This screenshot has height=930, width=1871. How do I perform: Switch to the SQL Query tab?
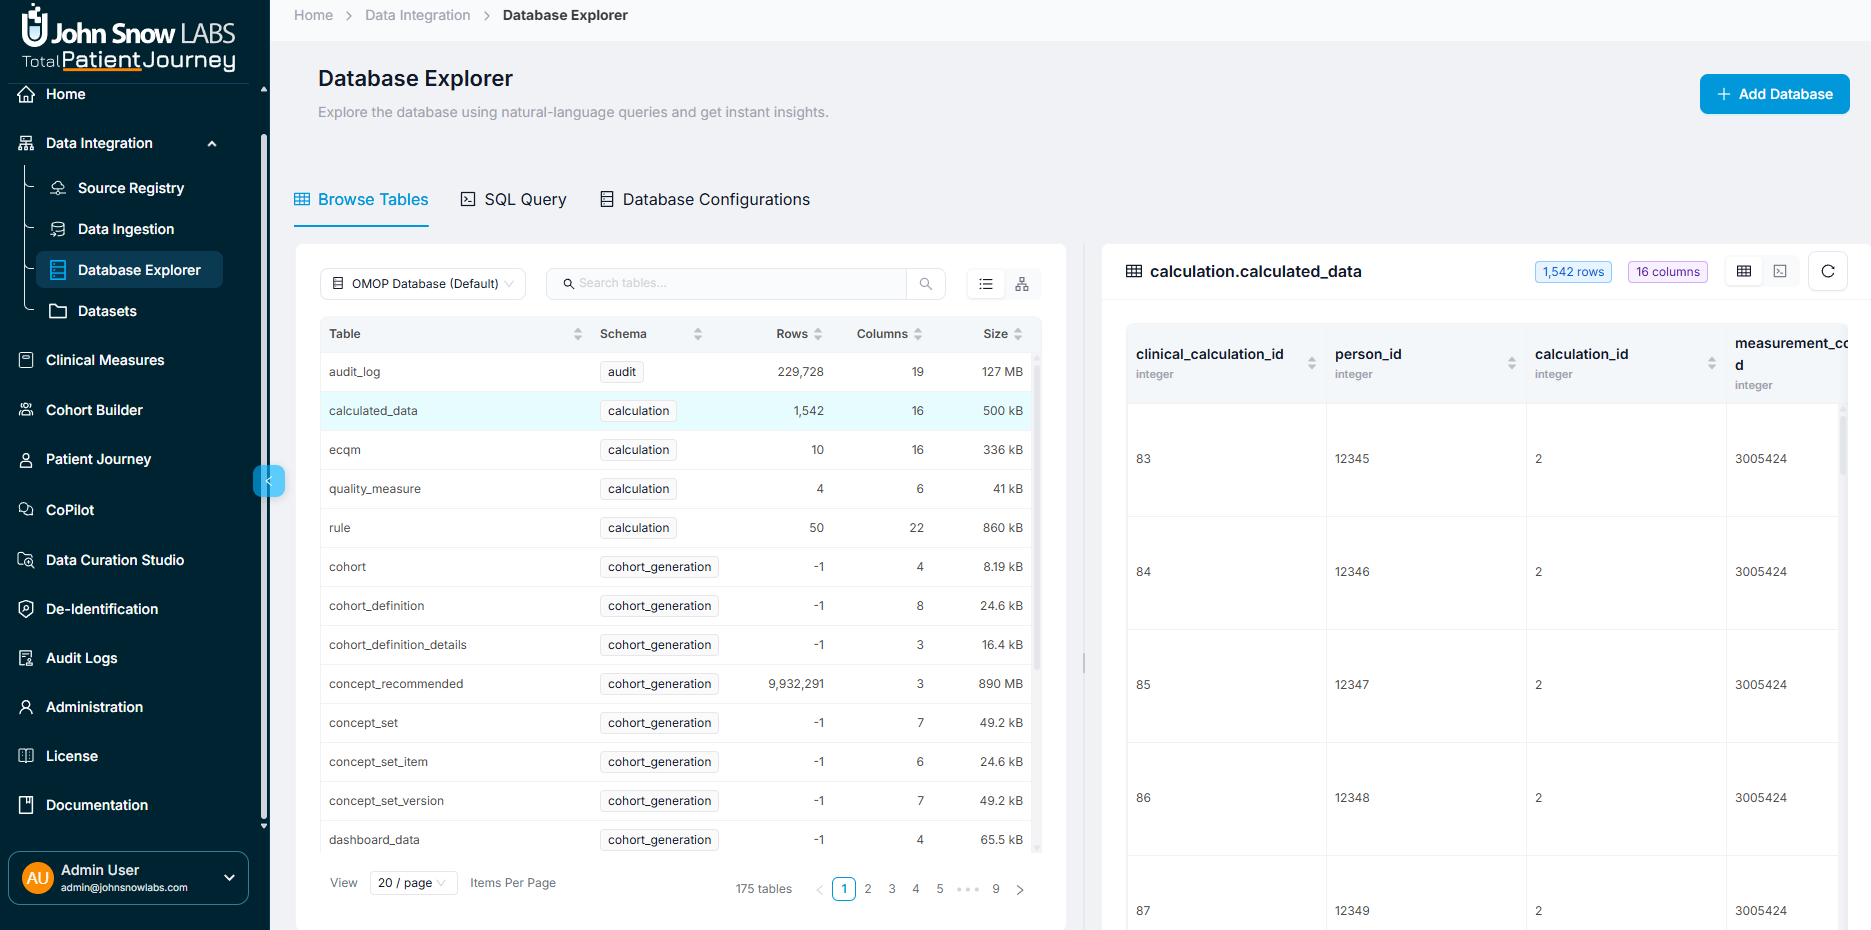click(513, 199)
